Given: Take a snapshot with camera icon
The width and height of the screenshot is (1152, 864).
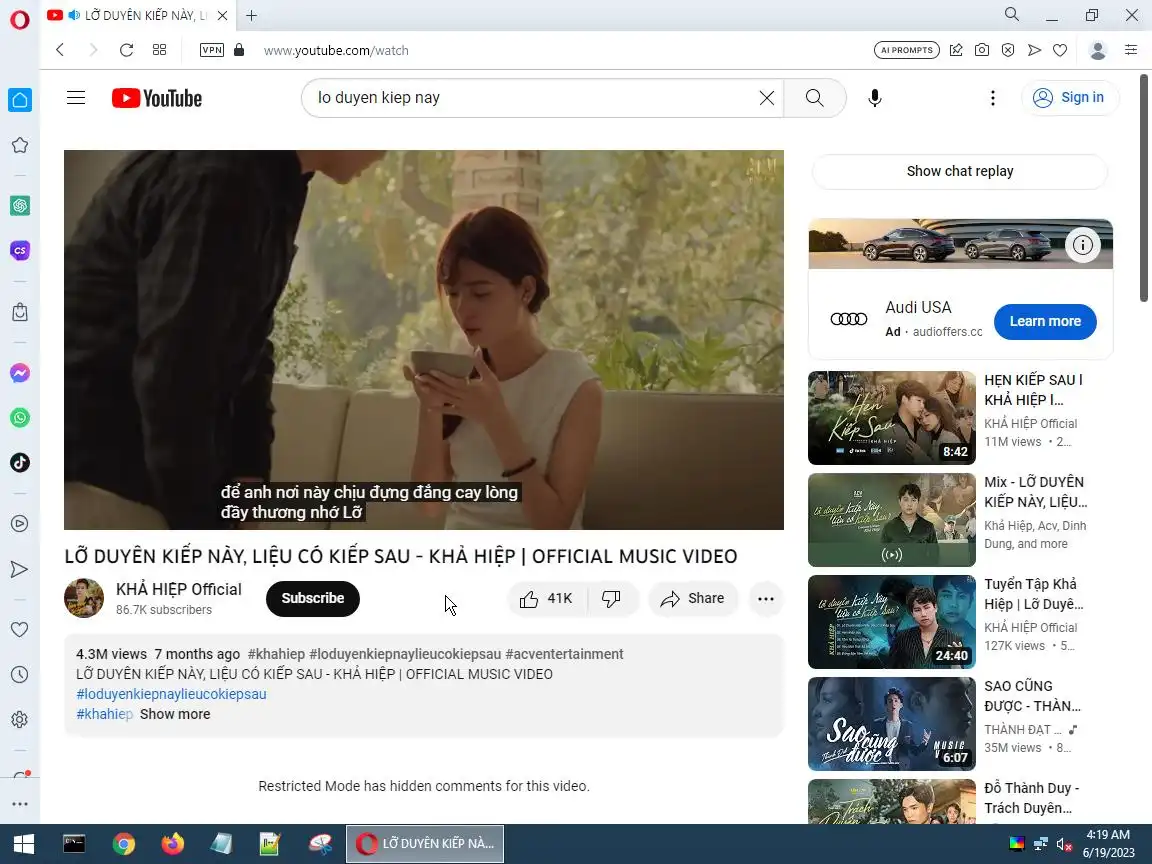Looking at the screenshot, I should click(x=982, y=50).
